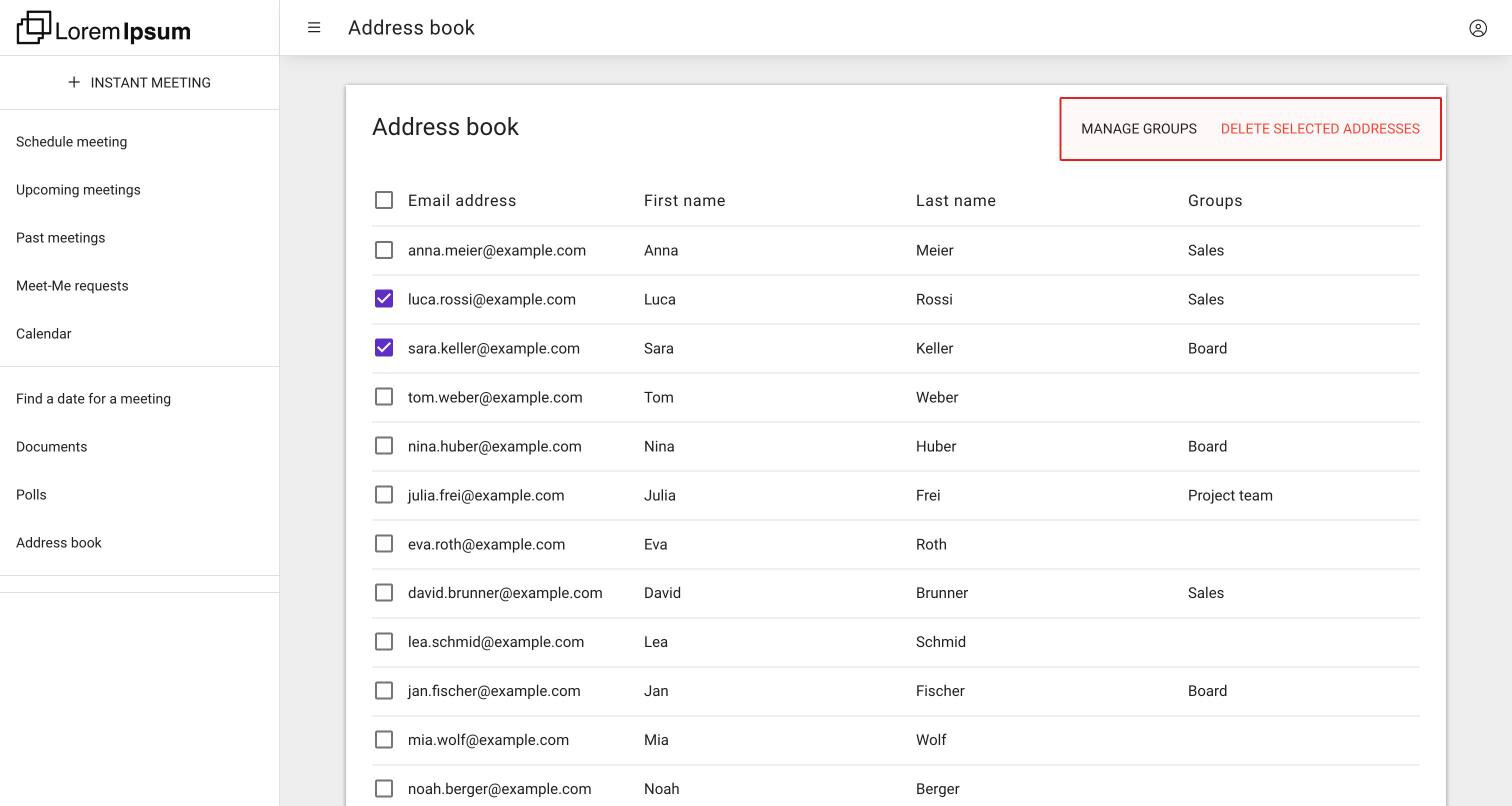
Task: Check the anna.meier@example.com checkbox
Action: pyautogui.click(x=384, y=250)
